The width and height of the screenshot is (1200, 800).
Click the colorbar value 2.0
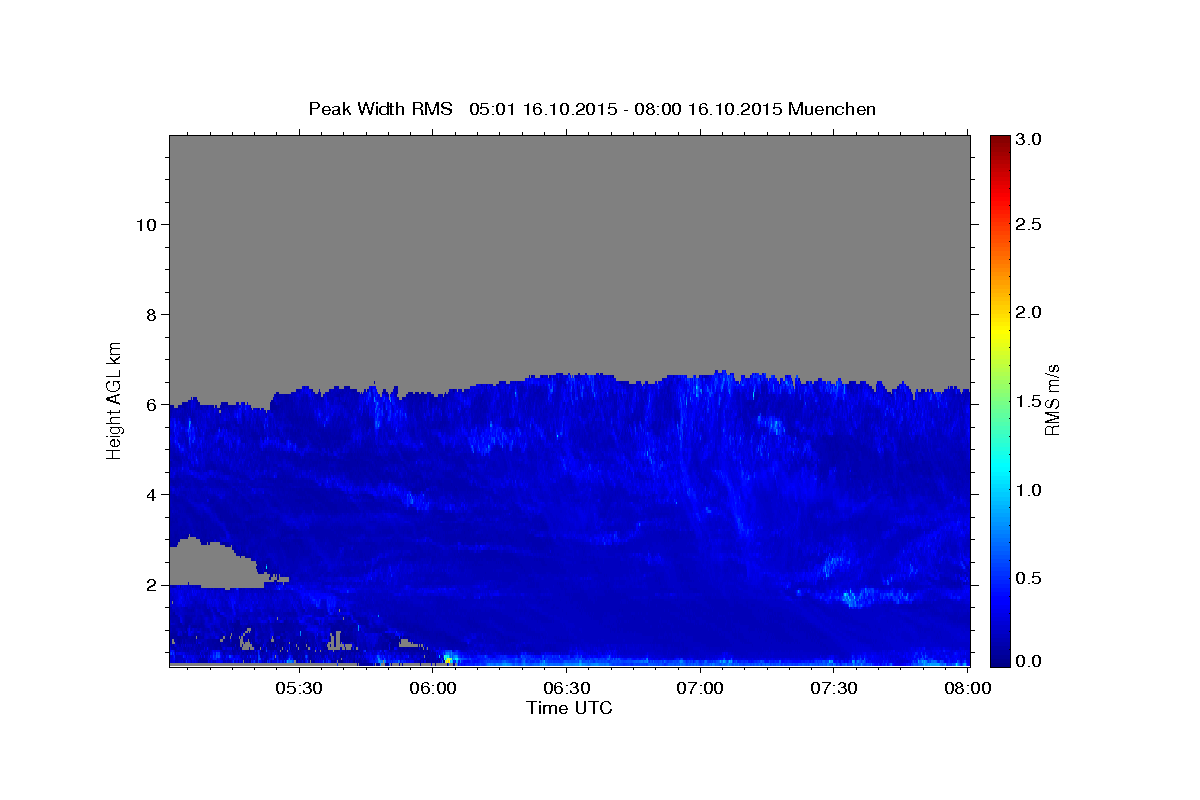click(1030, 312)
